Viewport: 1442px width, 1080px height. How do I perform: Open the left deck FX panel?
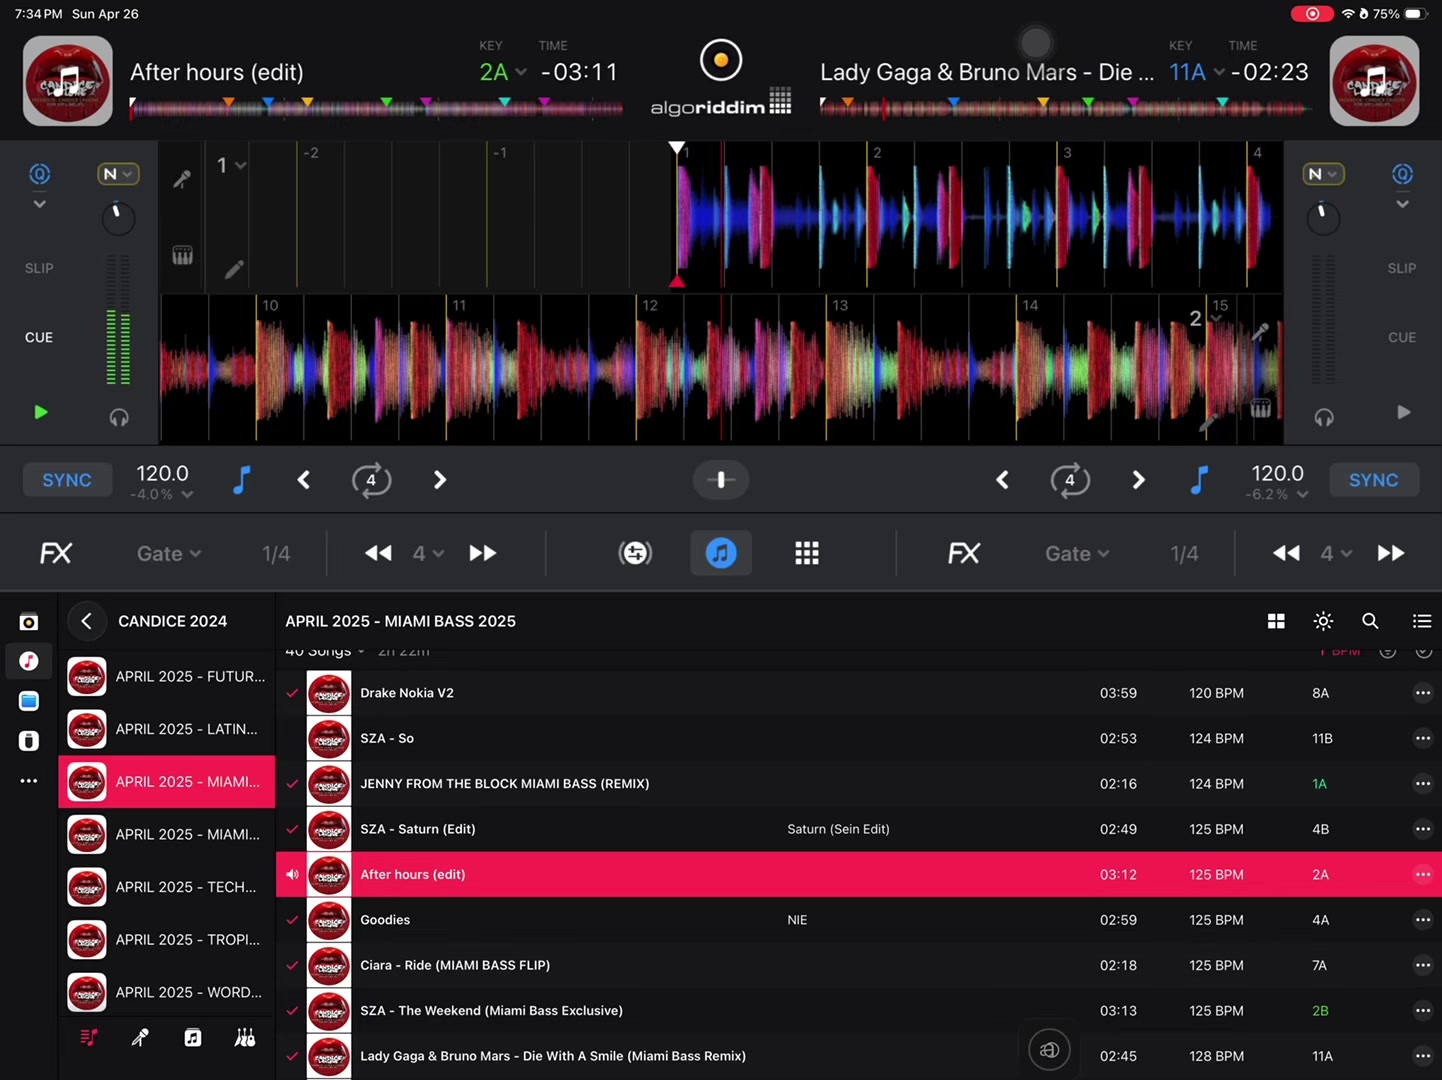point(56,553)
